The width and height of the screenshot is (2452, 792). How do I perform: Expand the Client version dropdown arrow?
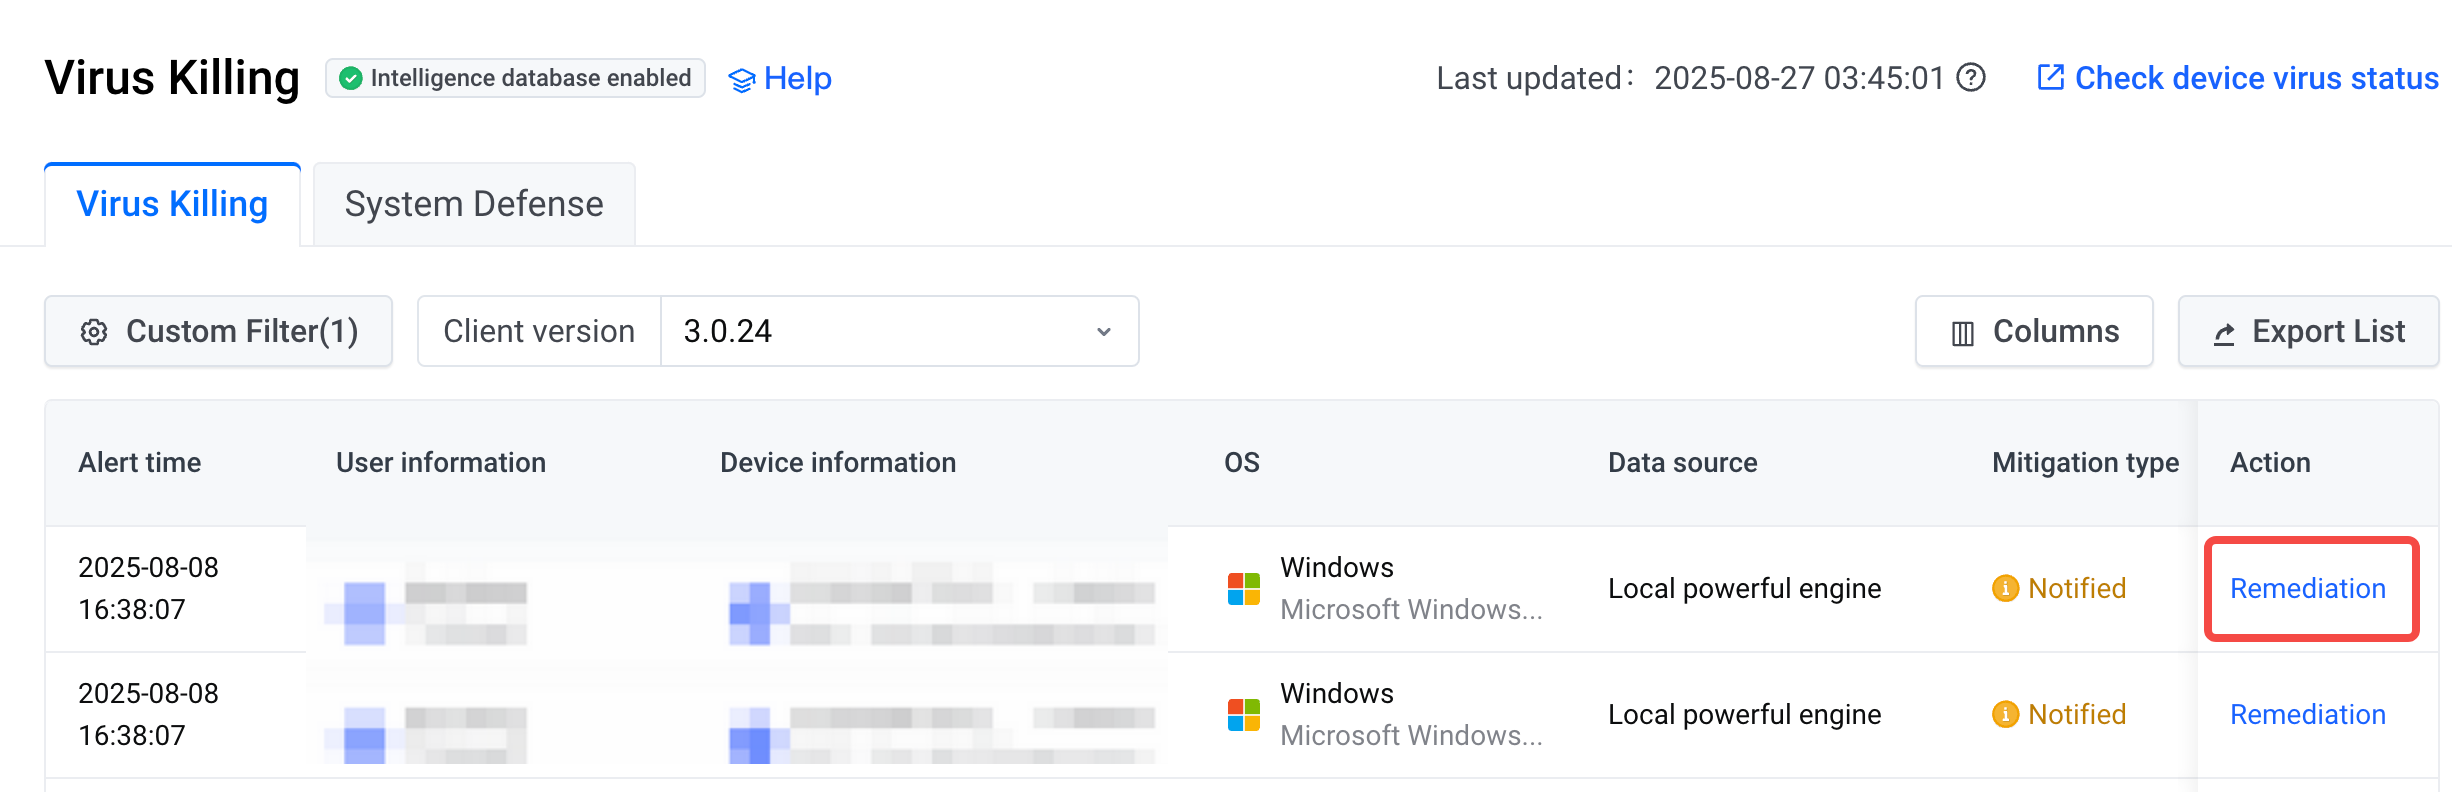click(x=1104, y=332)
